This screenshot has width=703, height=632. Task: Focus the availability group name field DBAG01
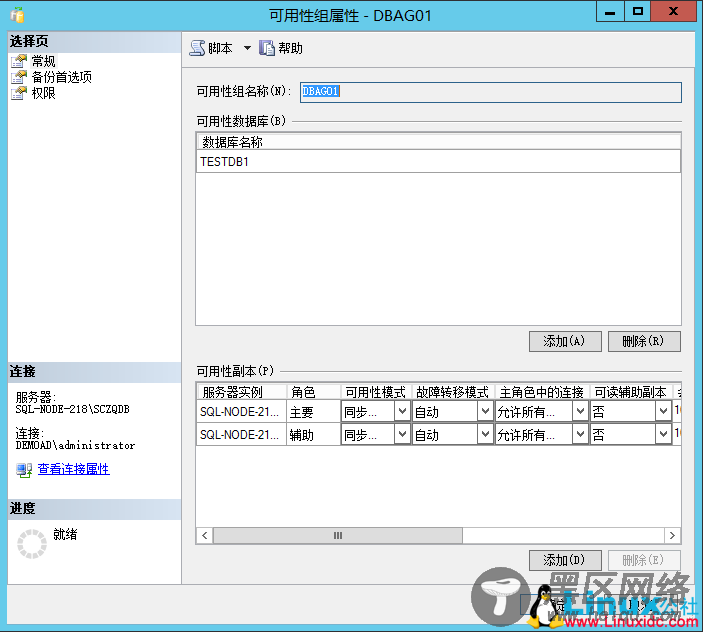click(490, 92)
